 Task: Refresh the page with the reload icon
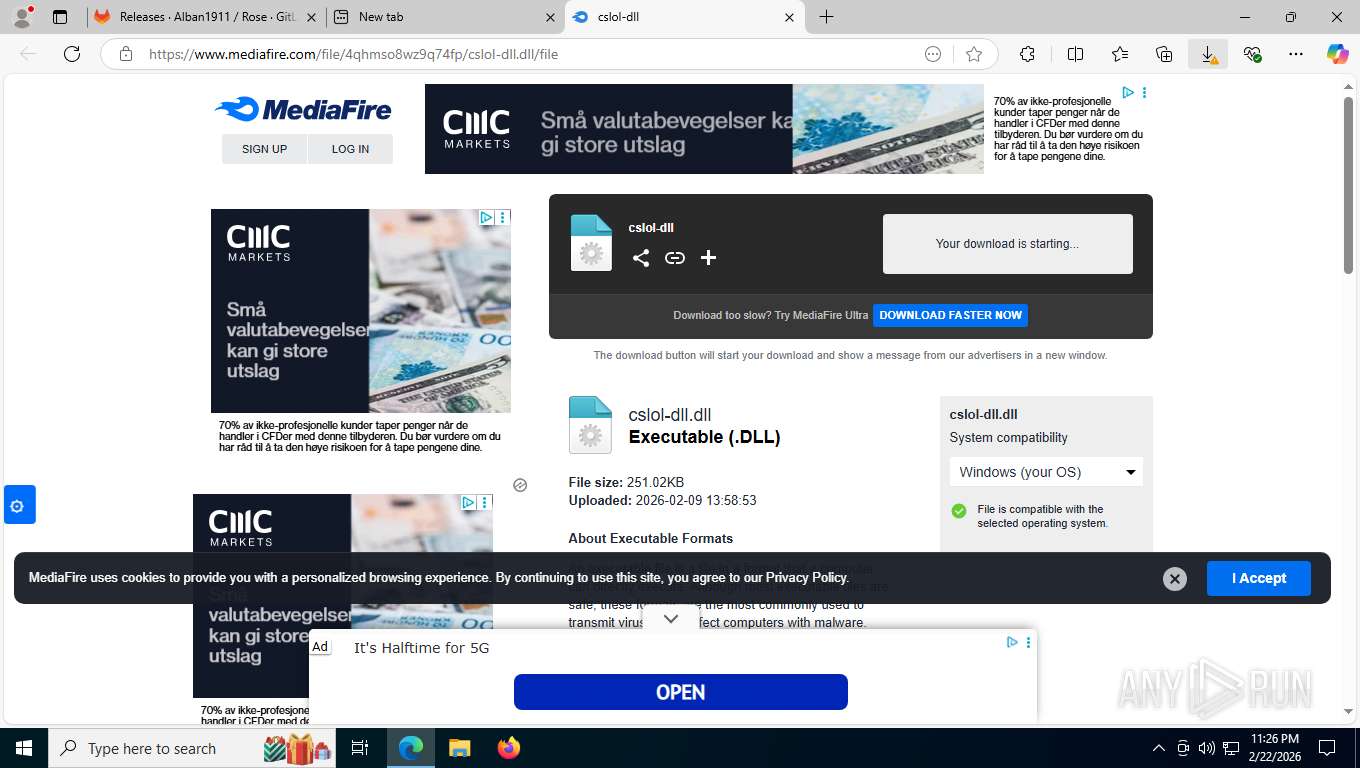pos(72,54)
